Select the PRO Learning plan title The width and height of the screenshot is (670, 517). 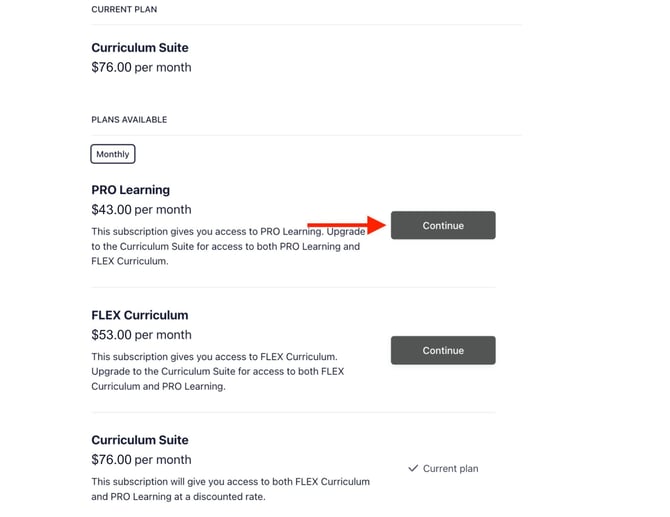coord(130,190)
